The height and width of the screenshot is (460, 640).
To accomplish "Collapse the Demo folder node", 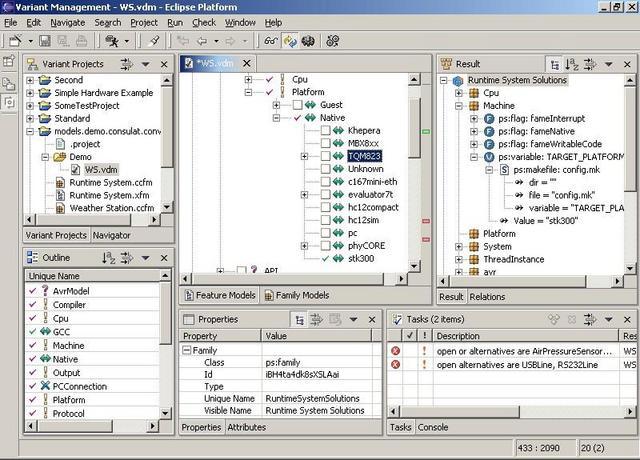I will pos(45,157).
